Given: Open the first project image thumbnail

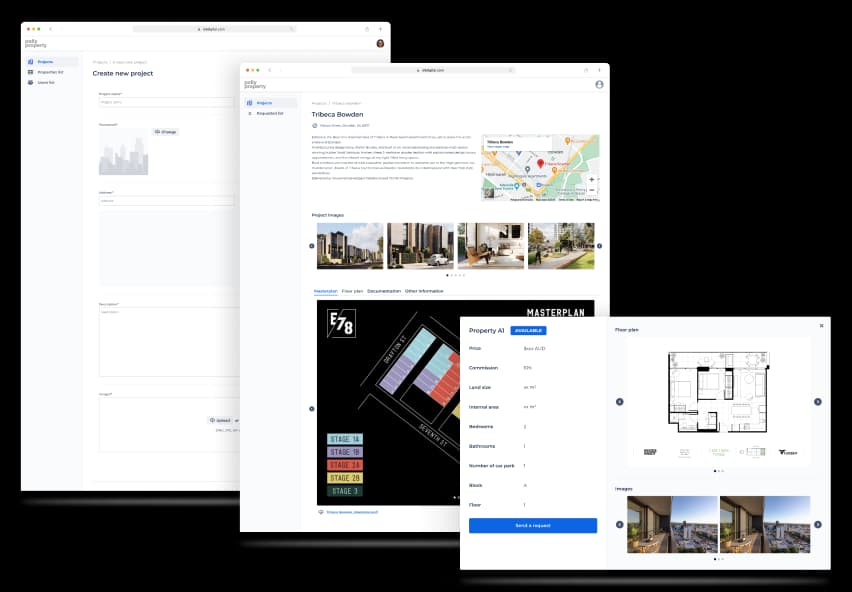Looking at the screenshot, I should pyautogui.click(x=349, y=245).
